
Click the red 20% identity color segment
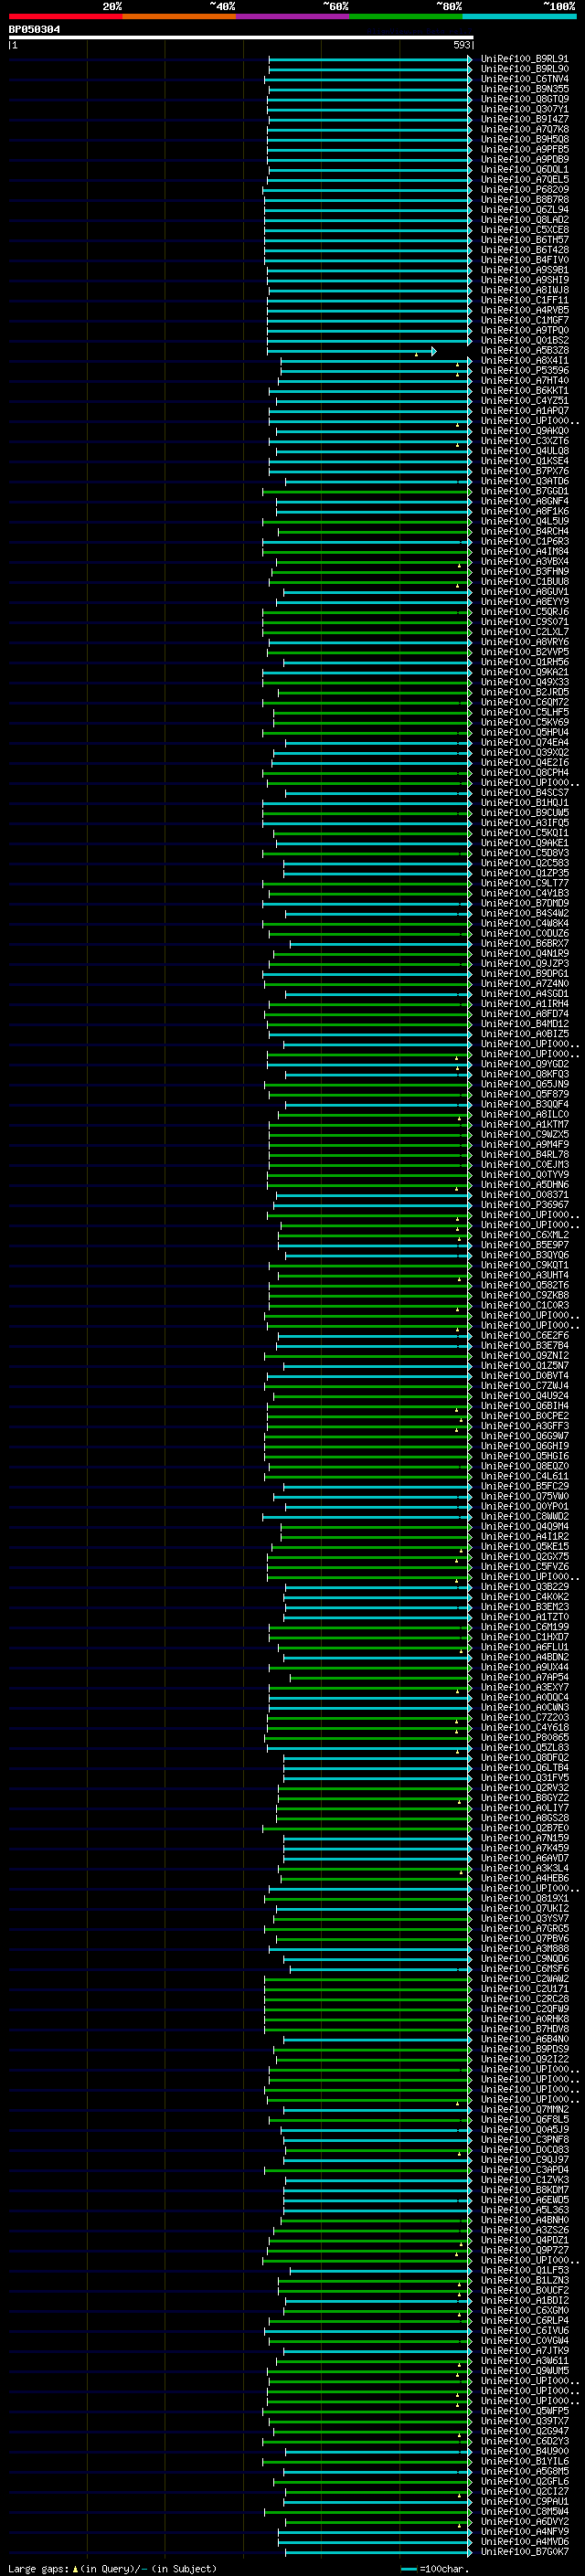tap(65, 16)
